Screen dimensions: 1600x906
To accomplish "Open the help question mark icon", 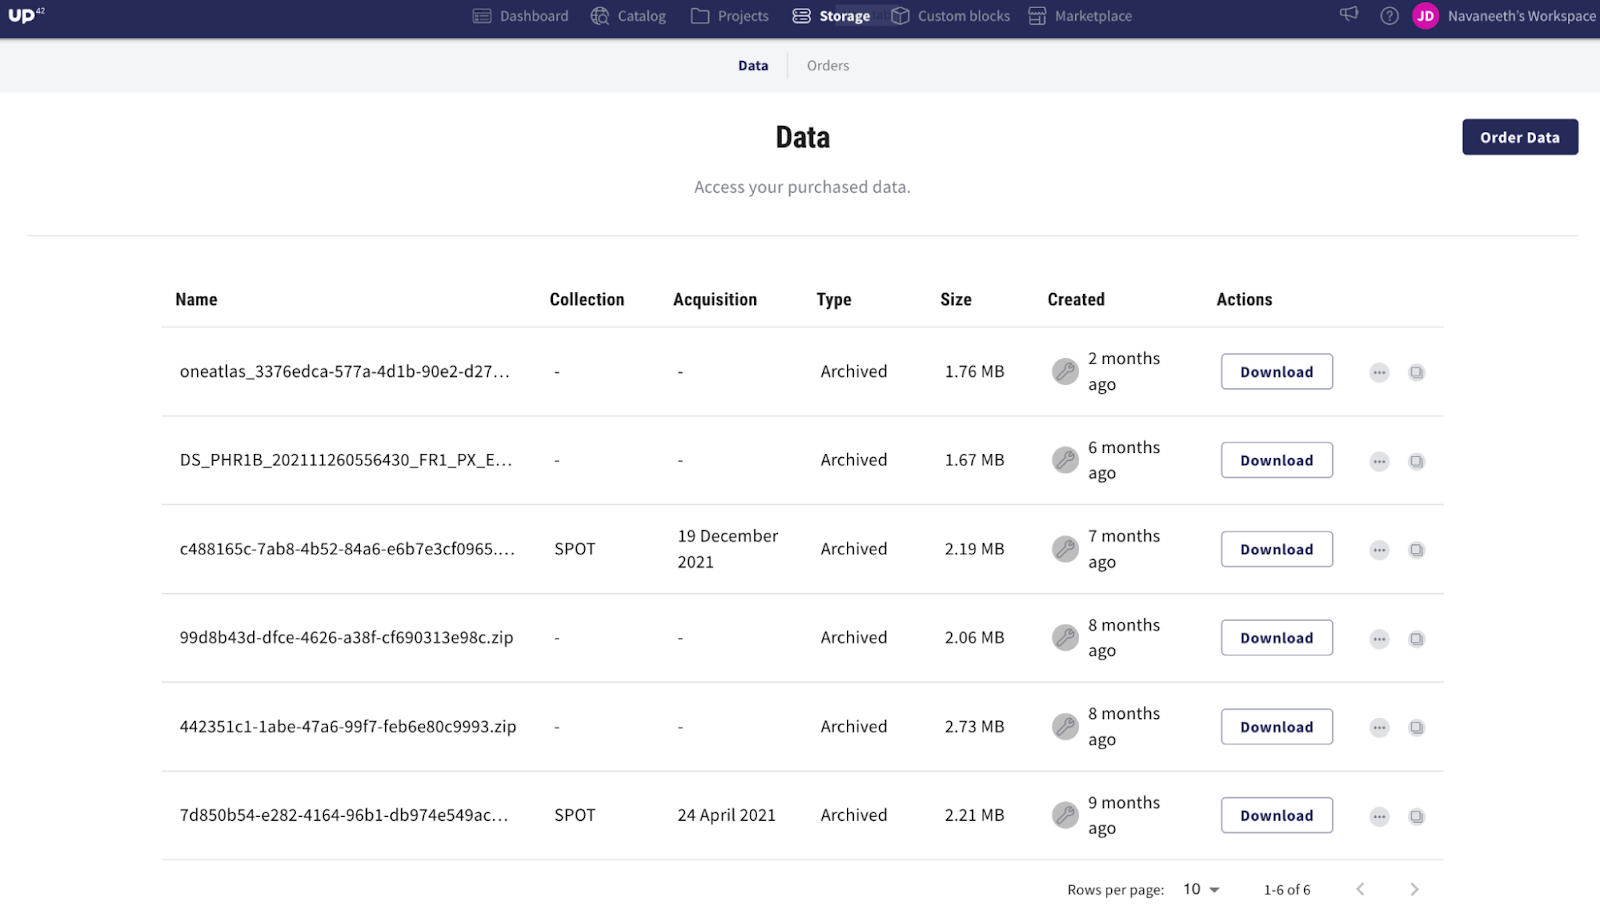I will [x=1389, y=16].
